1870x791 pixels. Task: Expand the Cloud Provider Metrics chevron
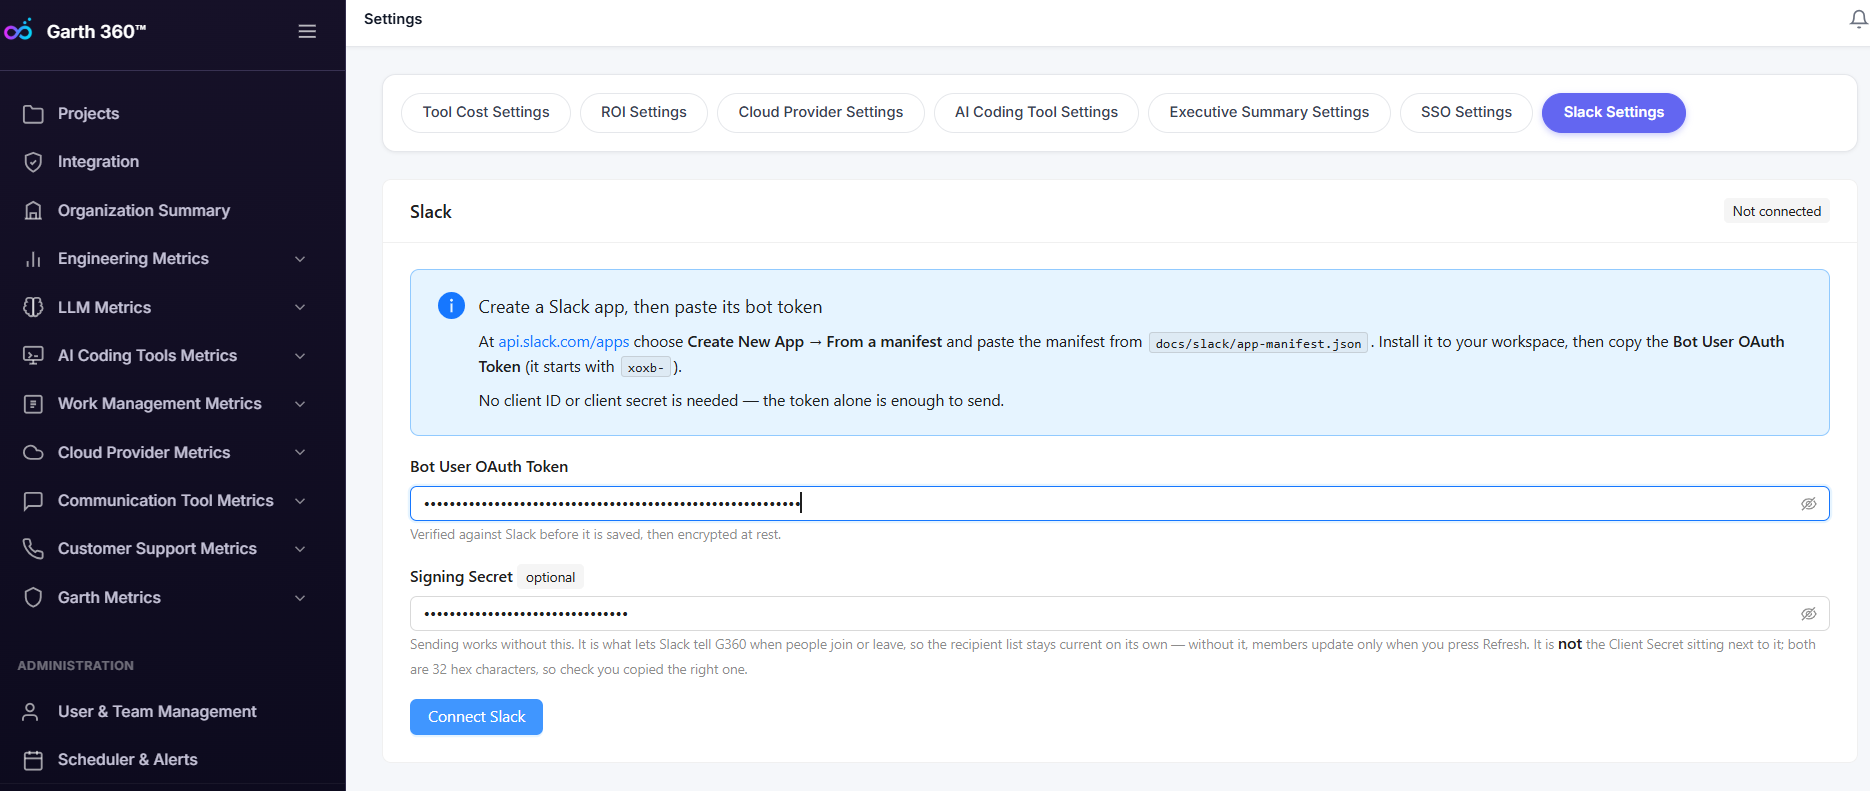(x=300, y=452)
